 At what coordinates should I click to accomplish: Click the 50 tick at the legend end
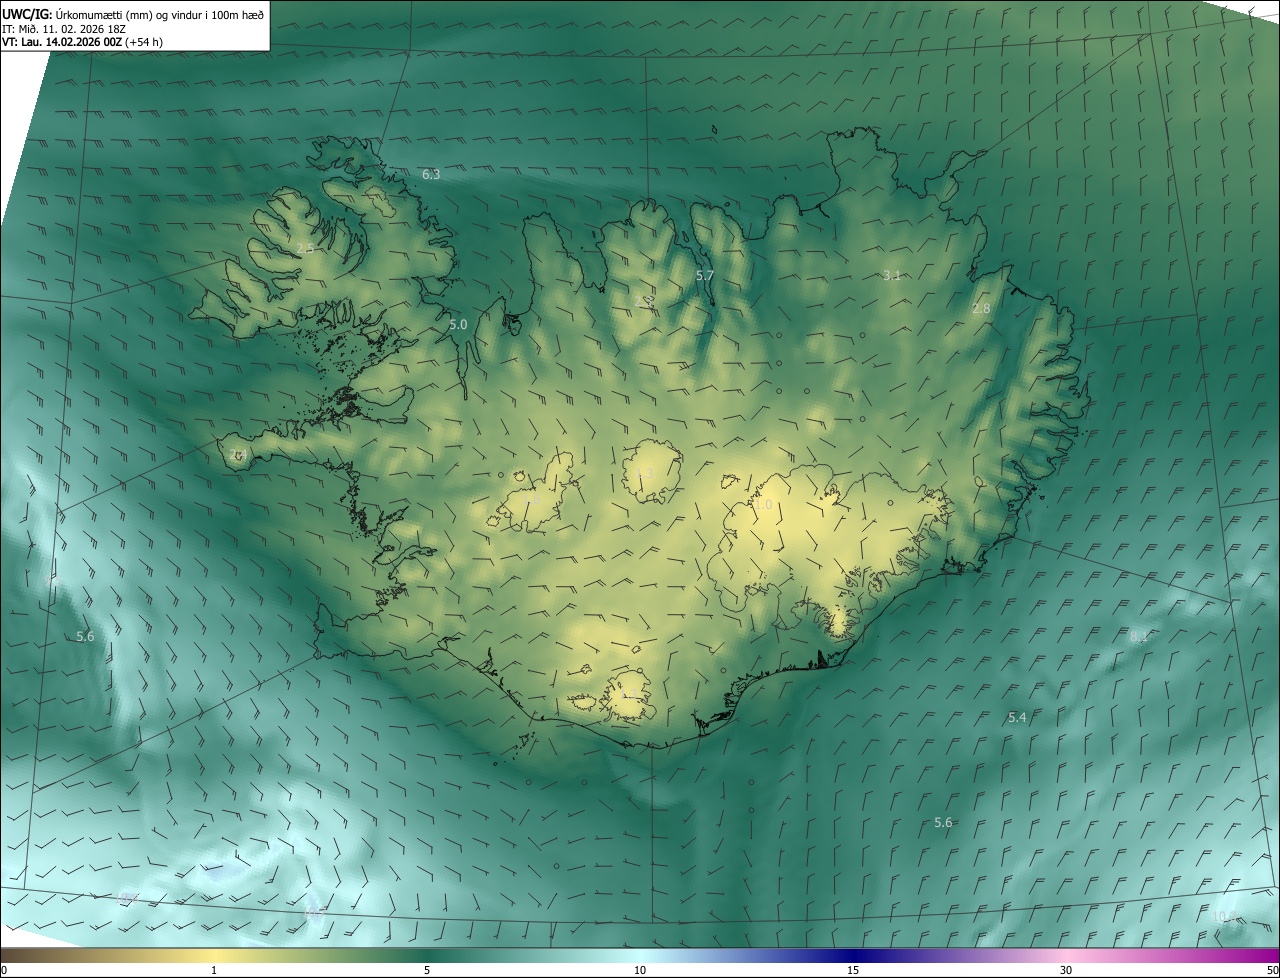pyautogui.click(x=1272, y=970)
